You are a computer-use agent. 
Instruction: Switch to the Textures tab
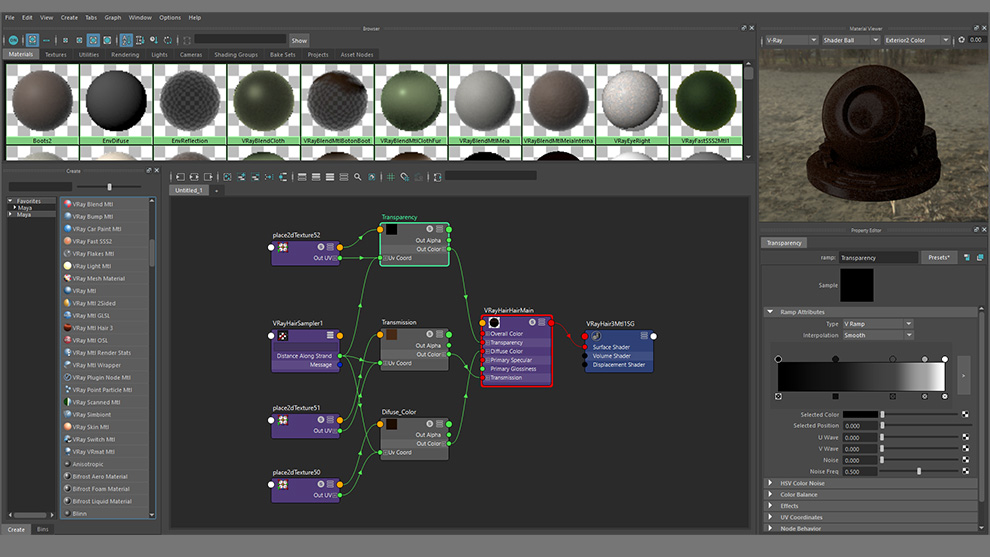56,55
